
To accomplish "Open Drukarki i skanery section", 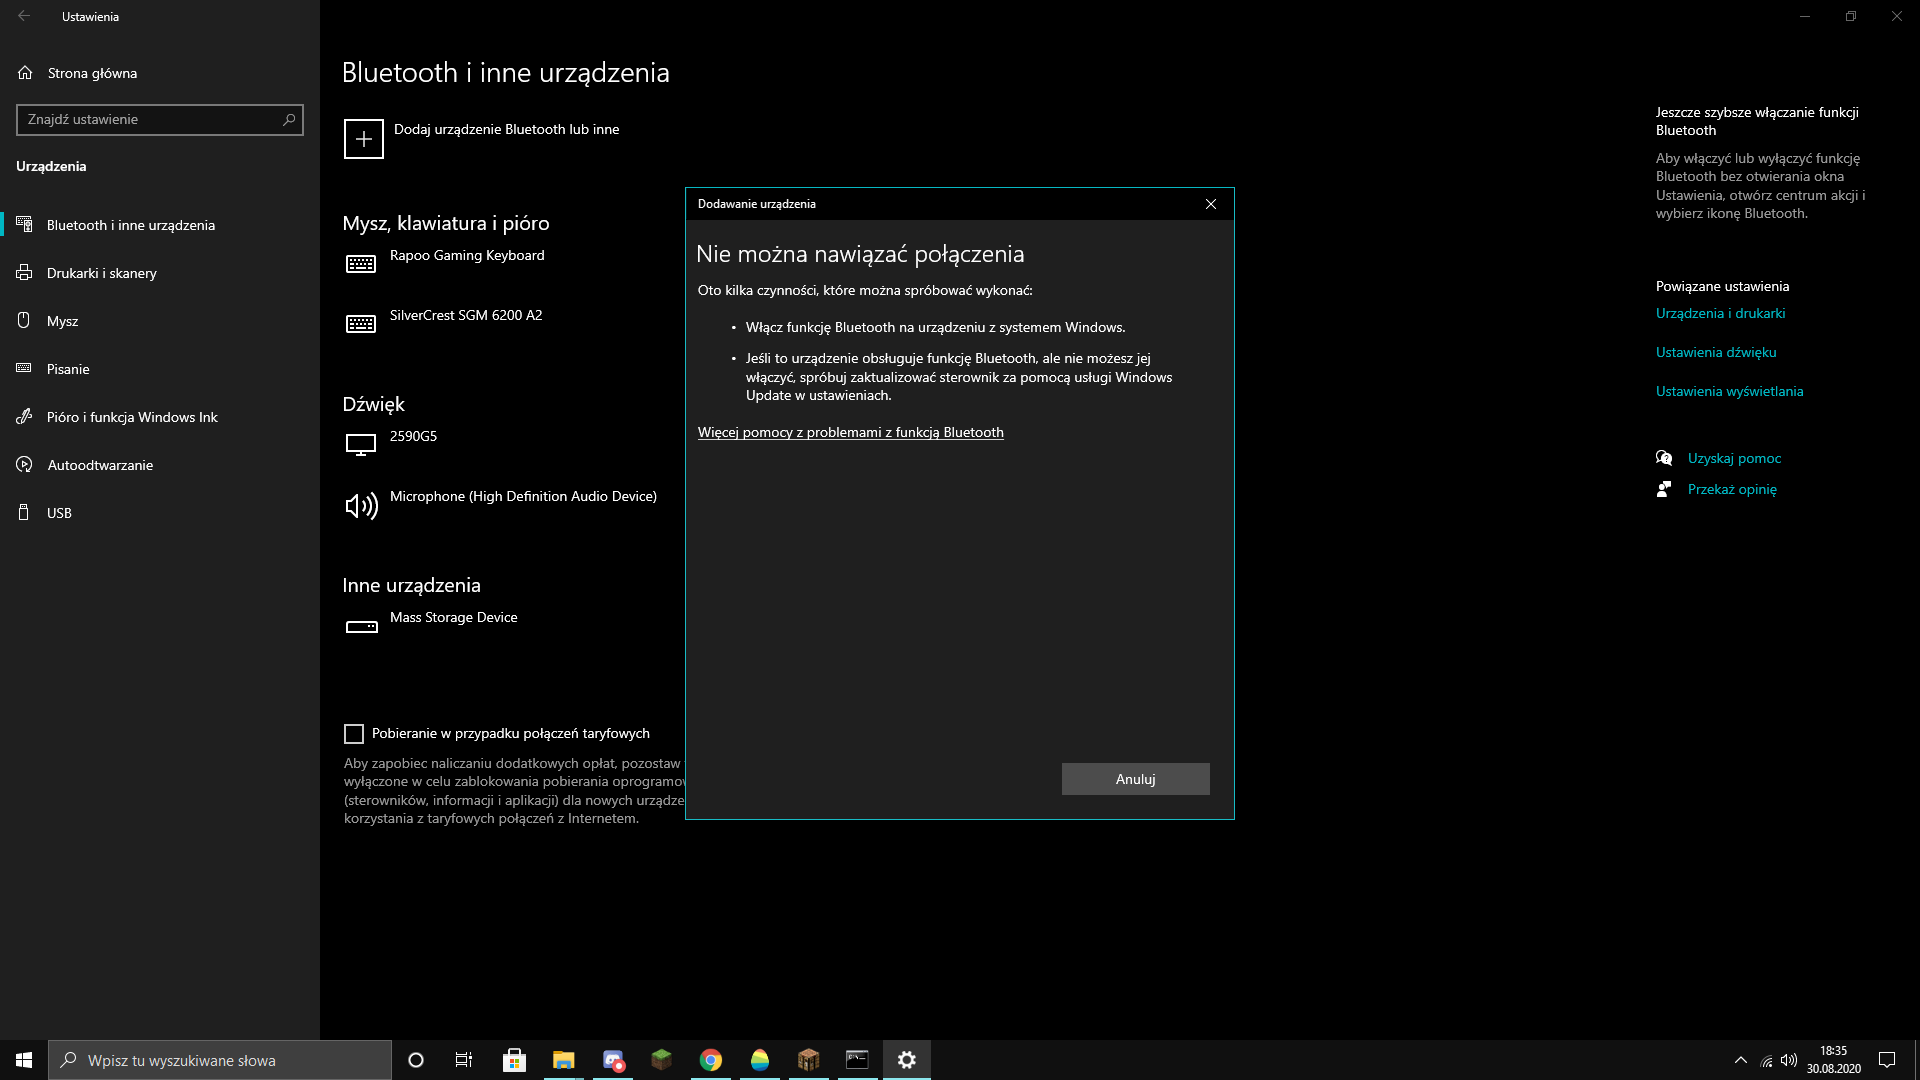I will pos(101,273).
